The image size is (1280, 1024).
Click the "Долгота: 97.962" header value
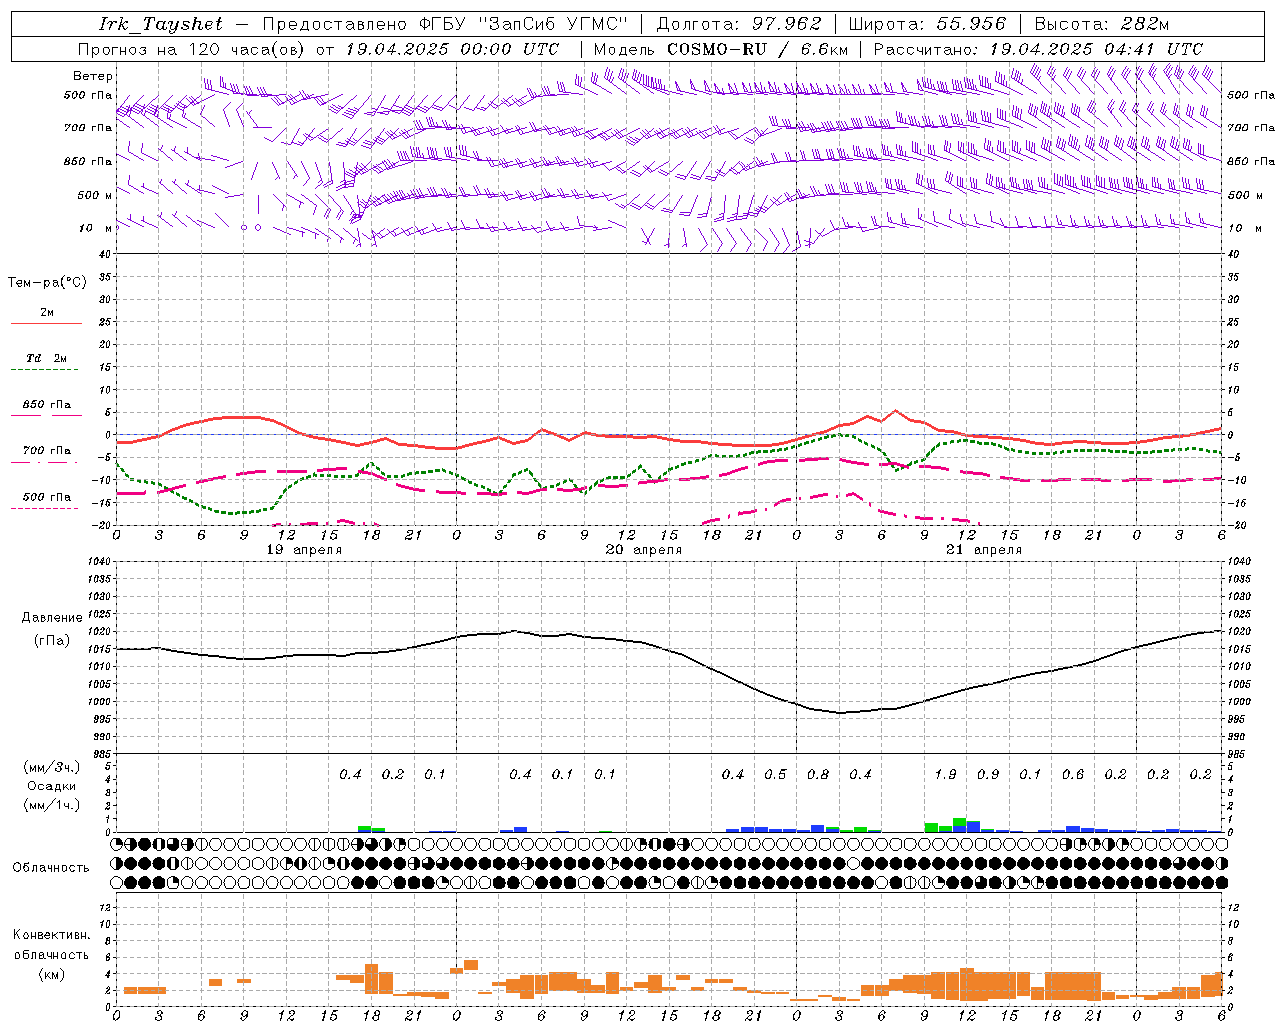(739, 24)
